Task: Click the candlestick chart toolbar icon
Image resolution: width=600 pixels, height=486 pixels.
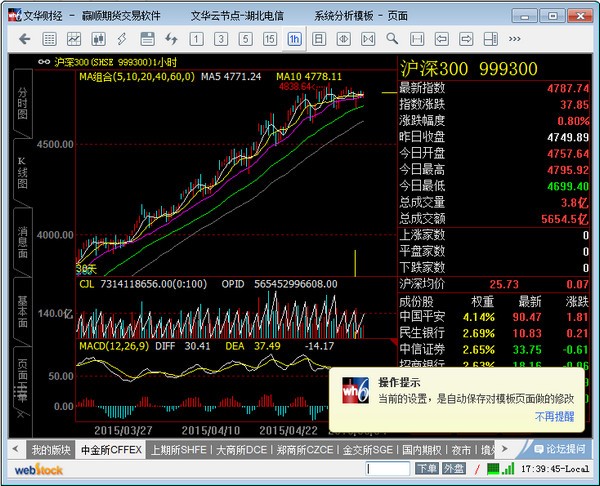Action: [98, 39]
